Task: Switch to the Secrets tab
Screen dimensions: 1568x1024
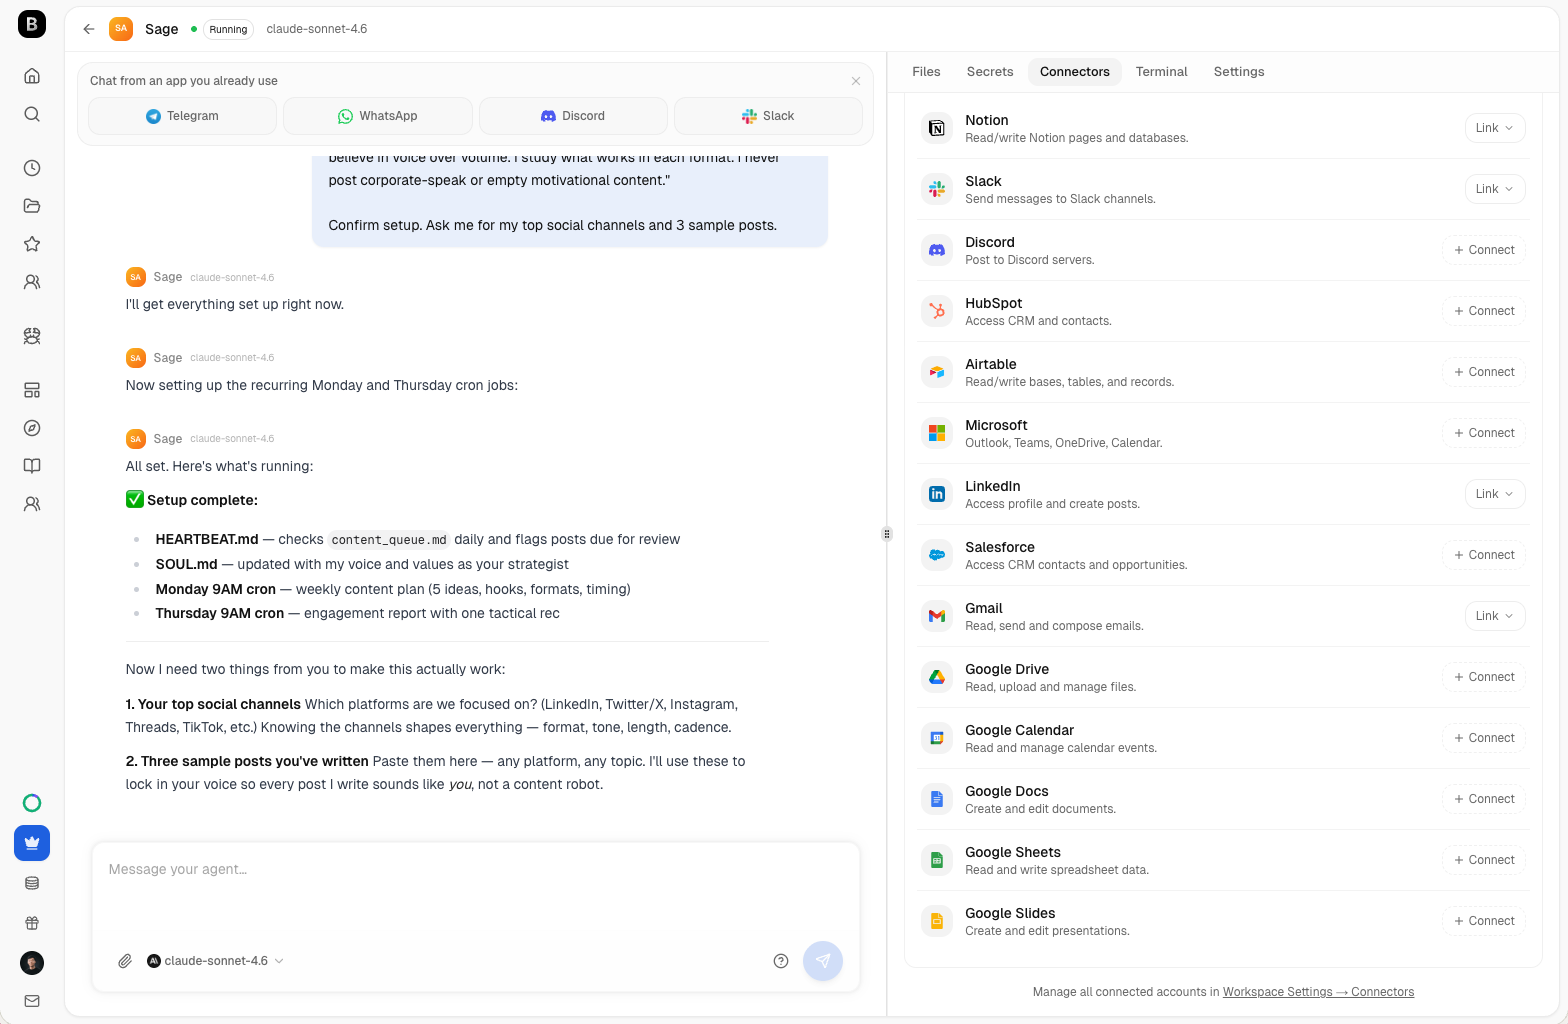Action: (990, 72)
